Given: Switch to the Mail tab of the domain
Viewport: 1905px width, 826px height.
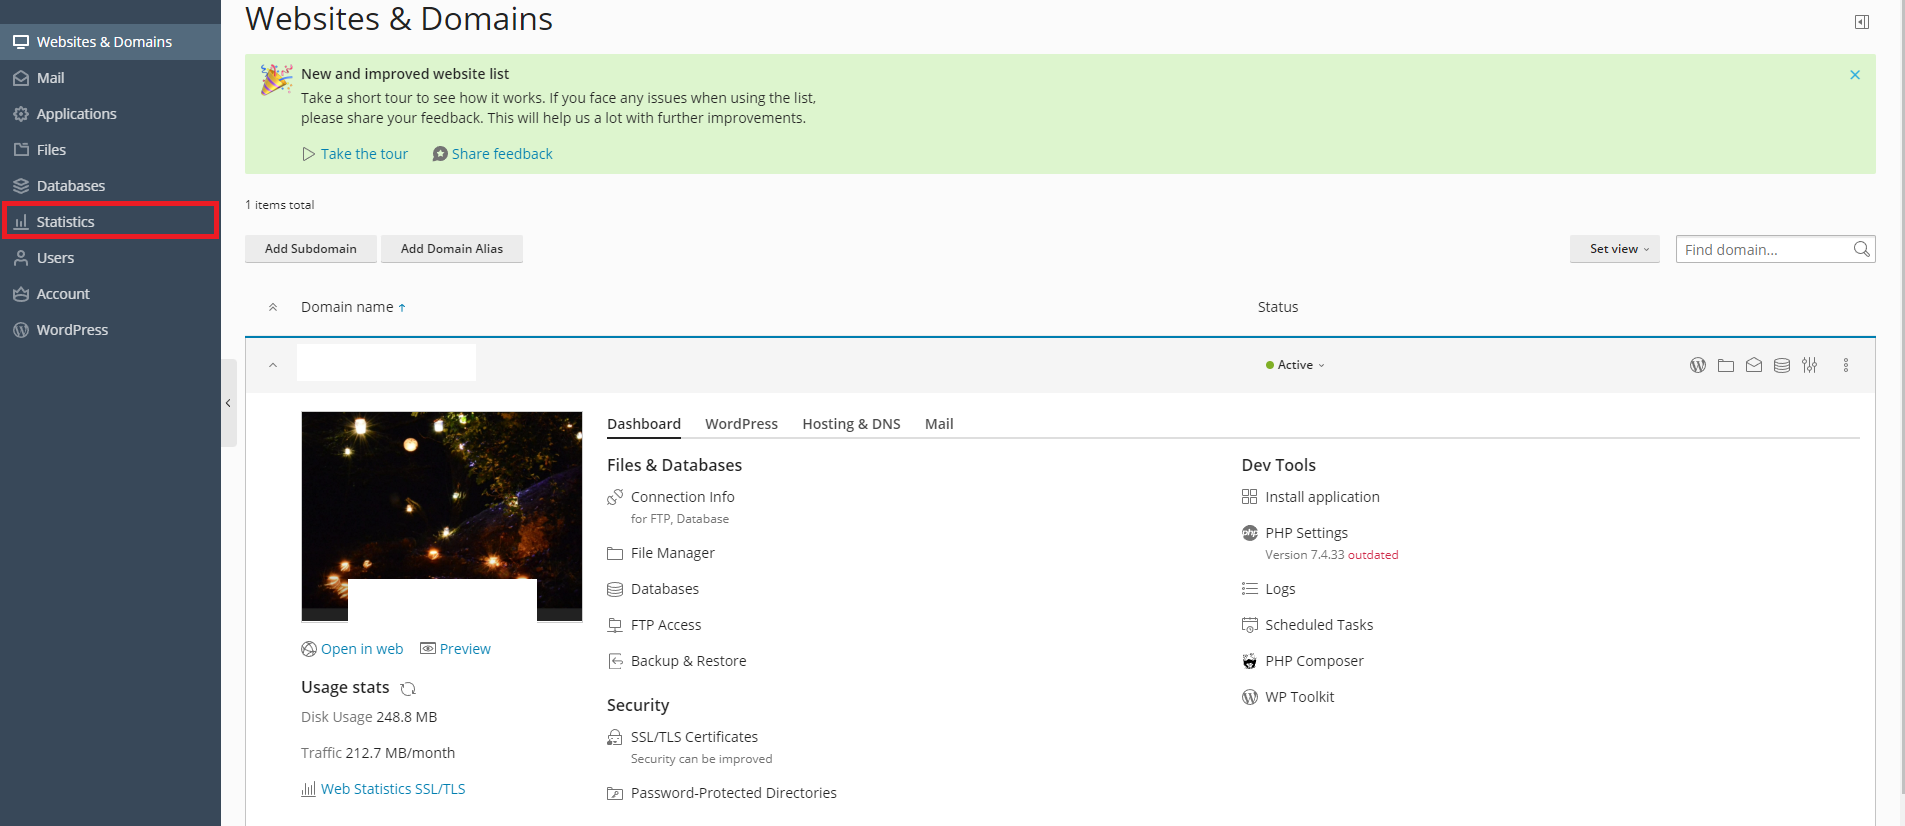Looking at the screenshot, I should pos(939,424).
